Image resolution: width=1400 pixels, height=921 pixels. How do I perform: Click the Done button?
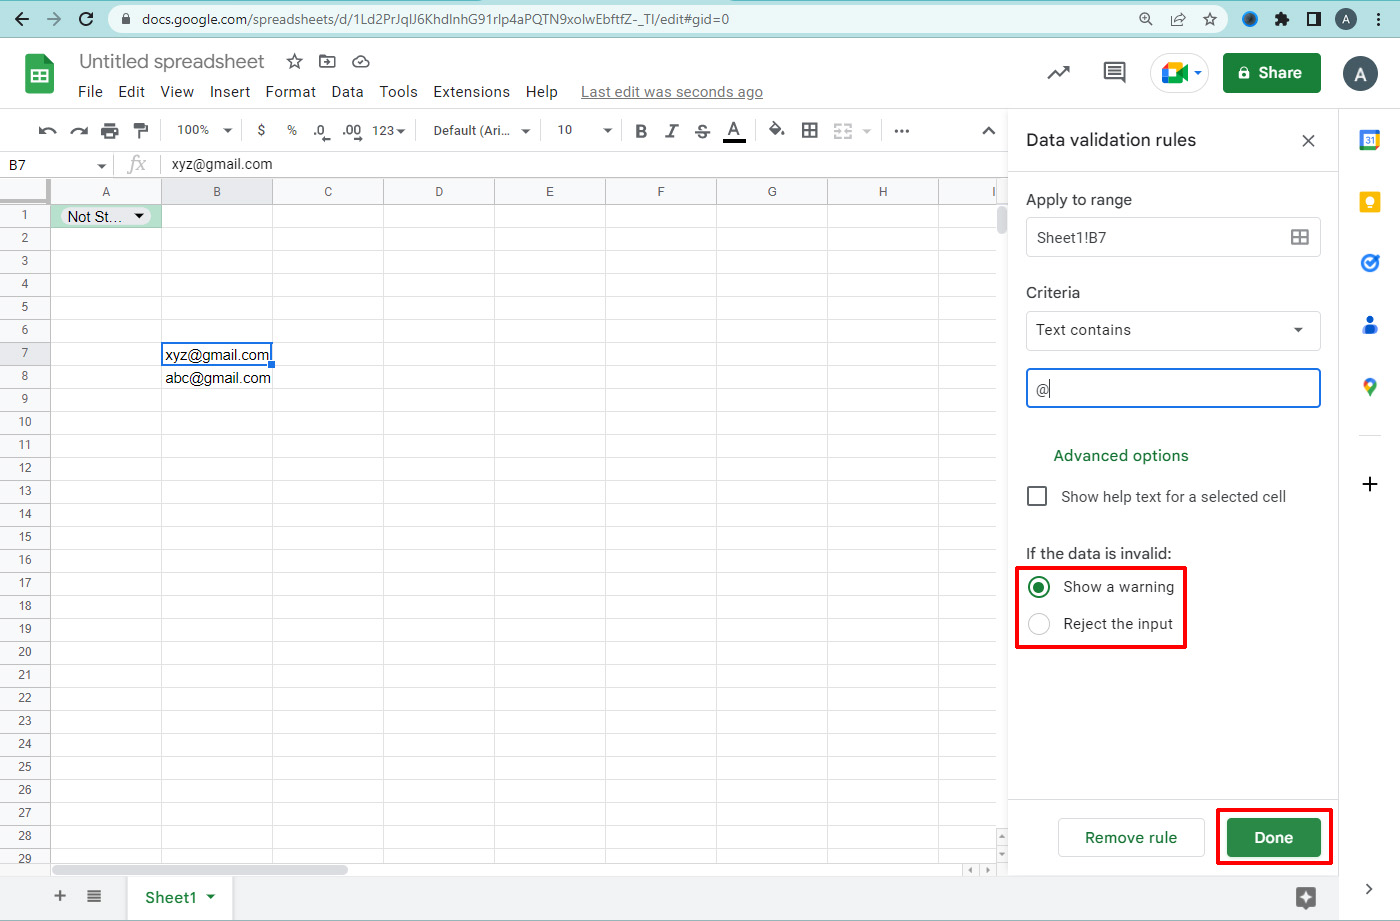click(1273, 837)
